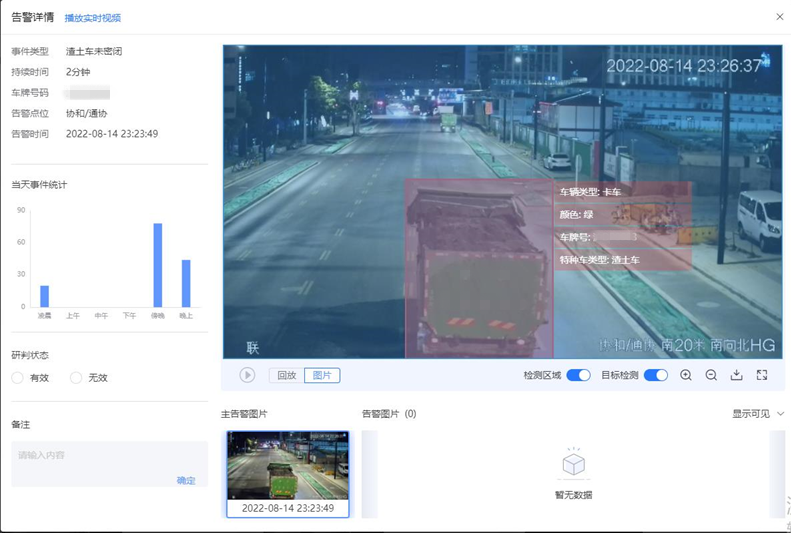Image resolution: width=791 pixels, height=533 pixels.
Task: Click 确定 to submit the remark
Action: pos(186,481)
